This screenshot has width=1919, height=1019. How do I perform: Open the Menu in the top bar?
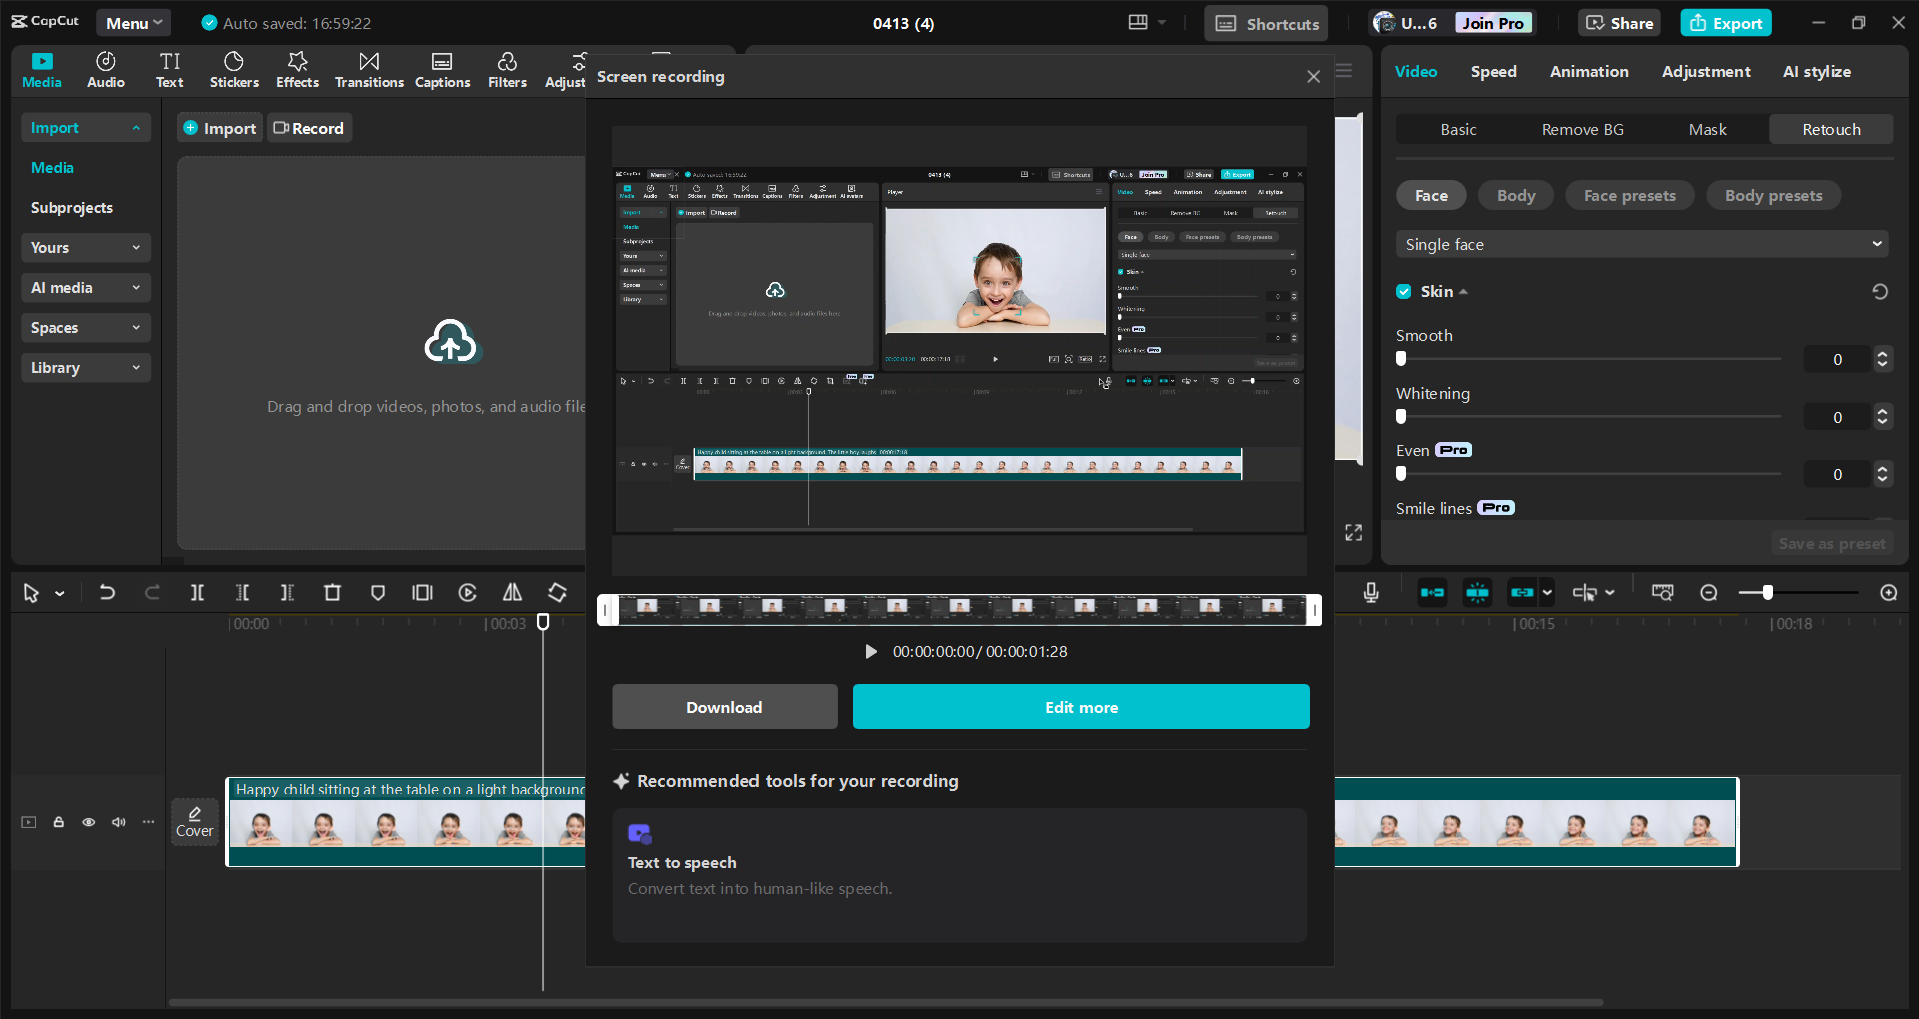(x=133, y=22)
